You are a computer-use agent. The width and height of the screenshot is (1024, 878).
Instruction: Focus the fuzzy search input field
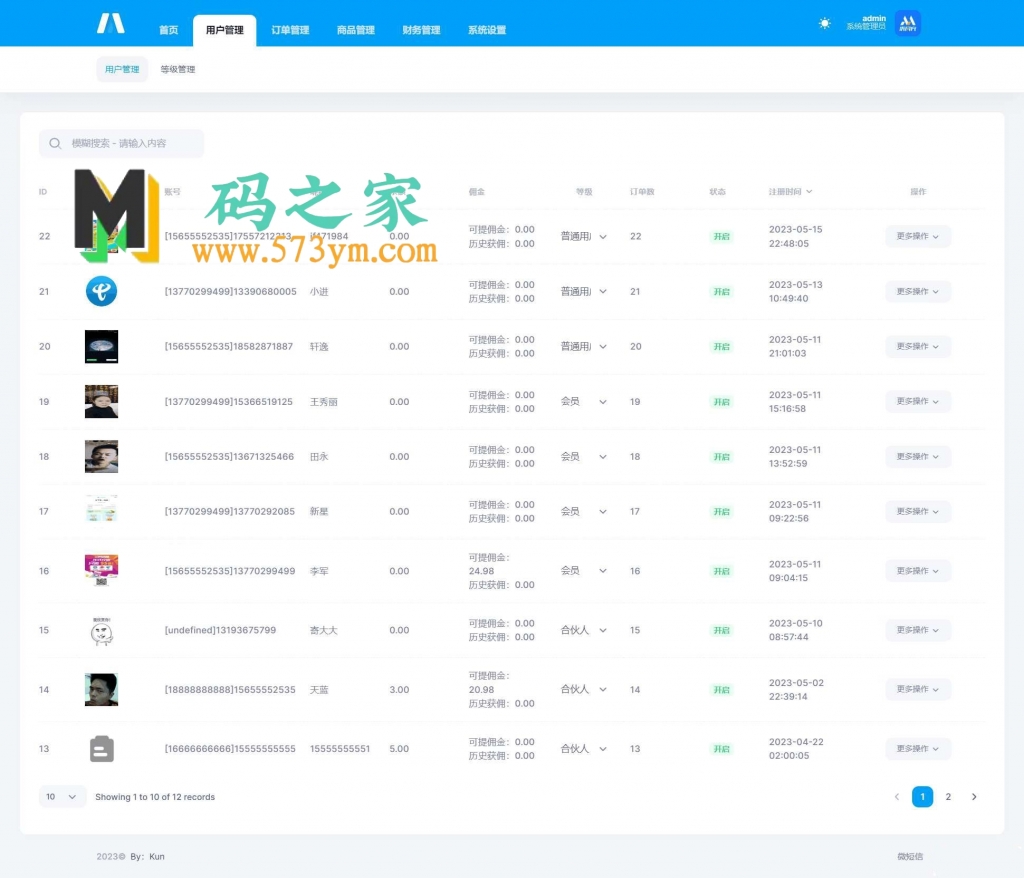[121, 143]
